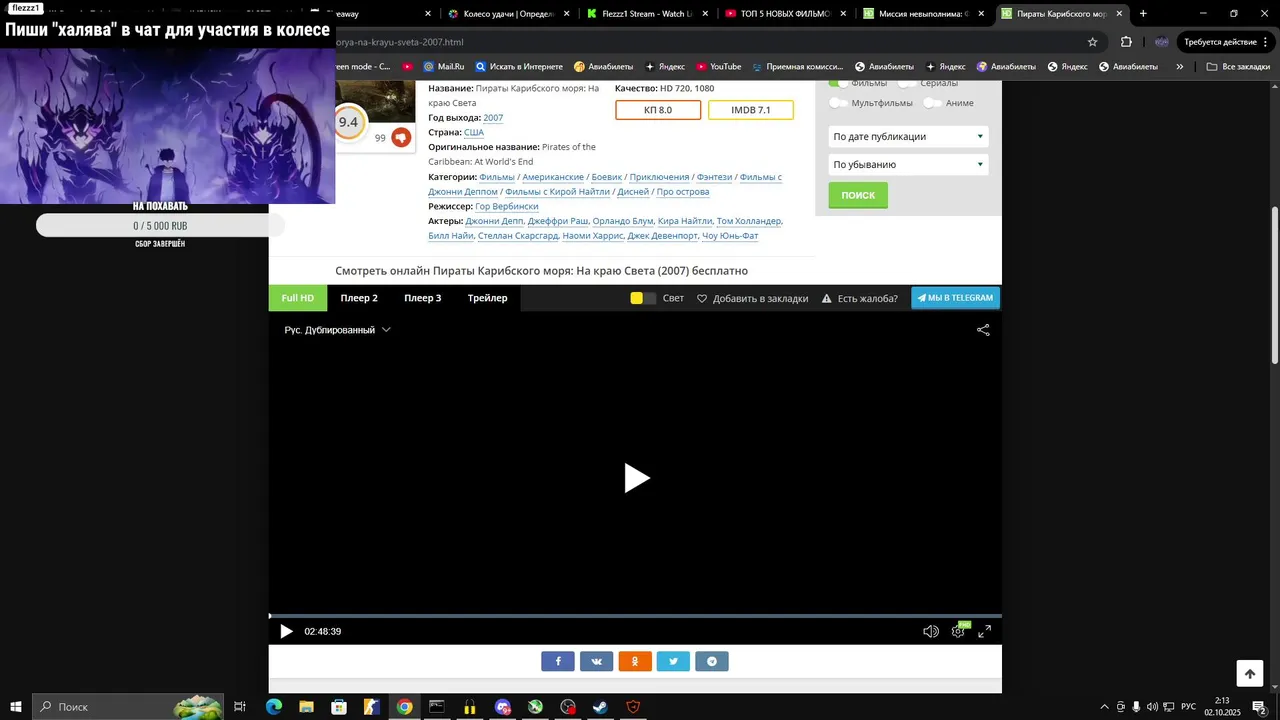Share the movie on VK
Screen dimensions: 1280x720
point(597,661)
